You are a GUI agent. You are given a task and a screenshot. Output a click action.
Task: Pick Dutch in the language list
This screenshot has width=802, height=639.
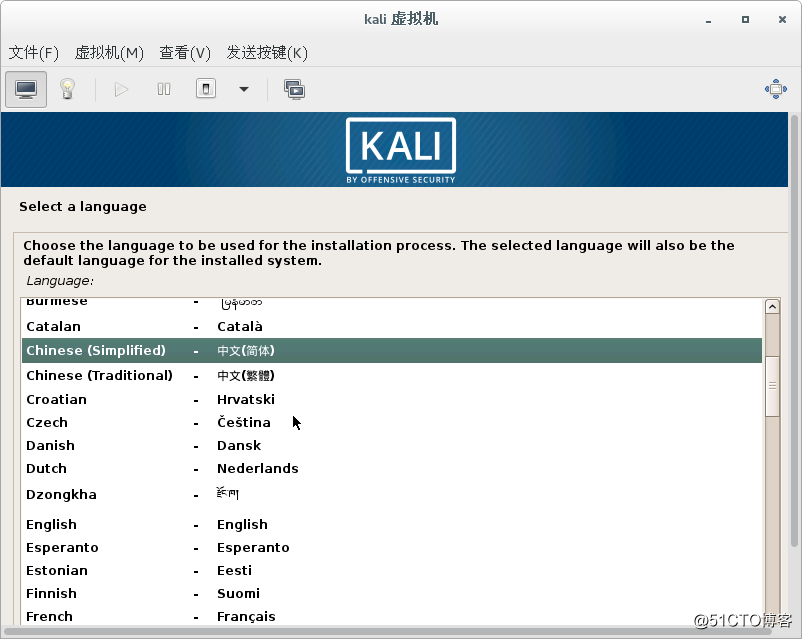(x=392, y=469)
